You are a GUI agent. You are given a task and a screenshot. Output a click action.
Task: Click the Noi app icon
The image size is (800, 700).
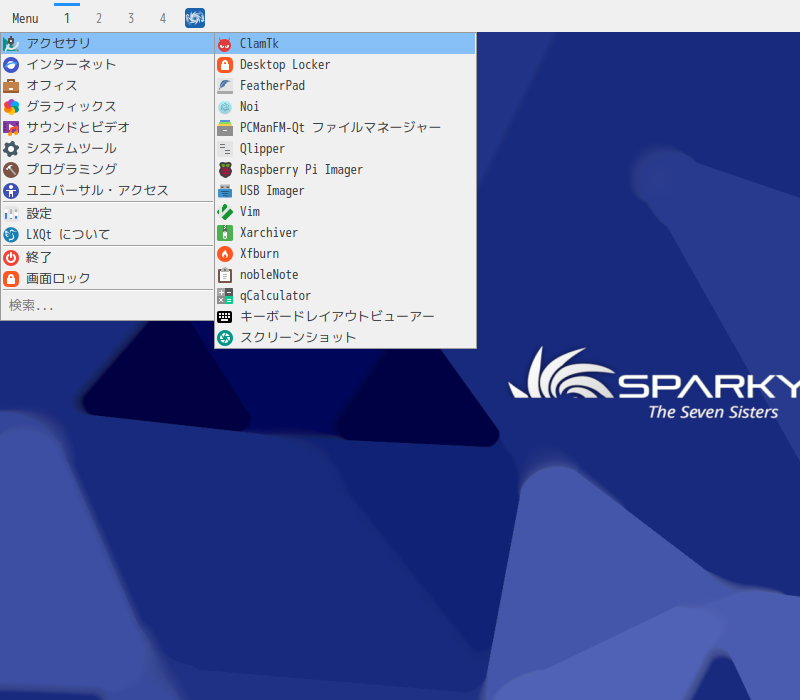tap(225, 107)
